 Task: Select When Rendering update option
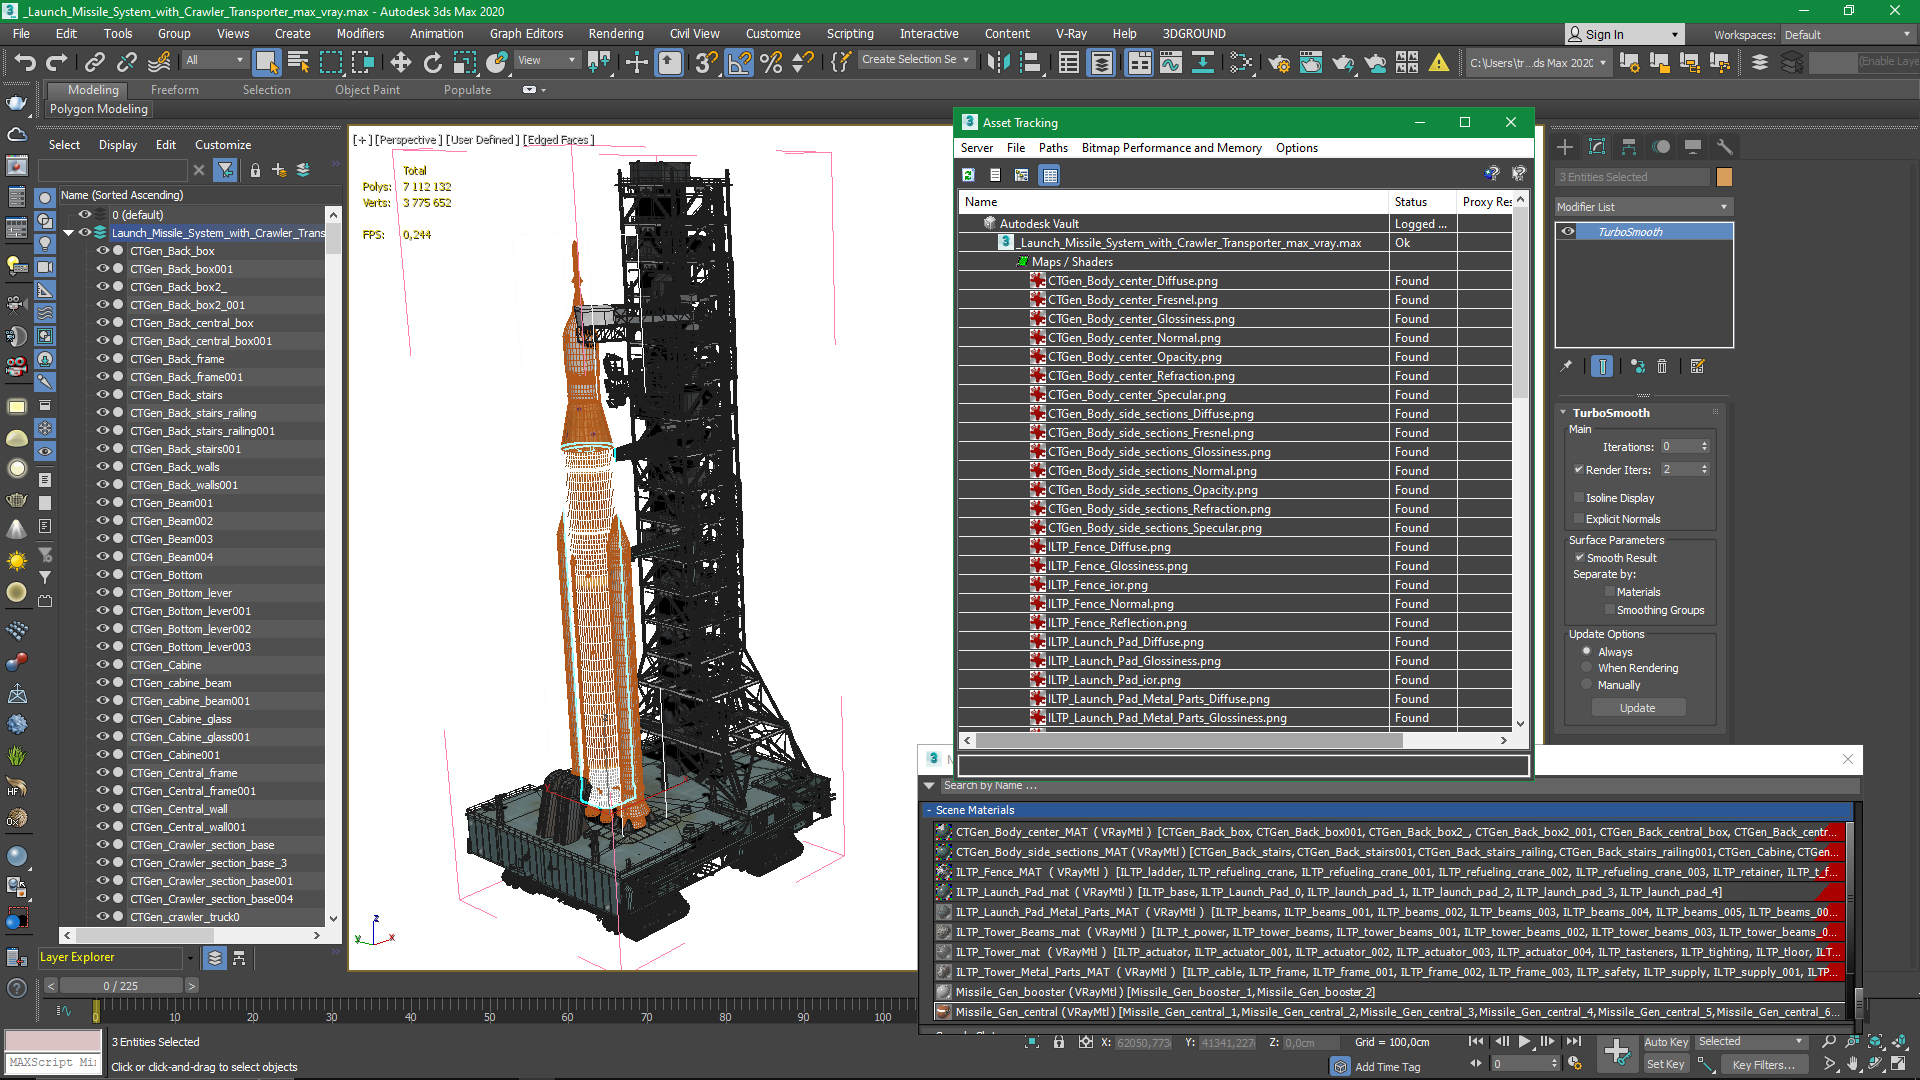pos(1587,668)
